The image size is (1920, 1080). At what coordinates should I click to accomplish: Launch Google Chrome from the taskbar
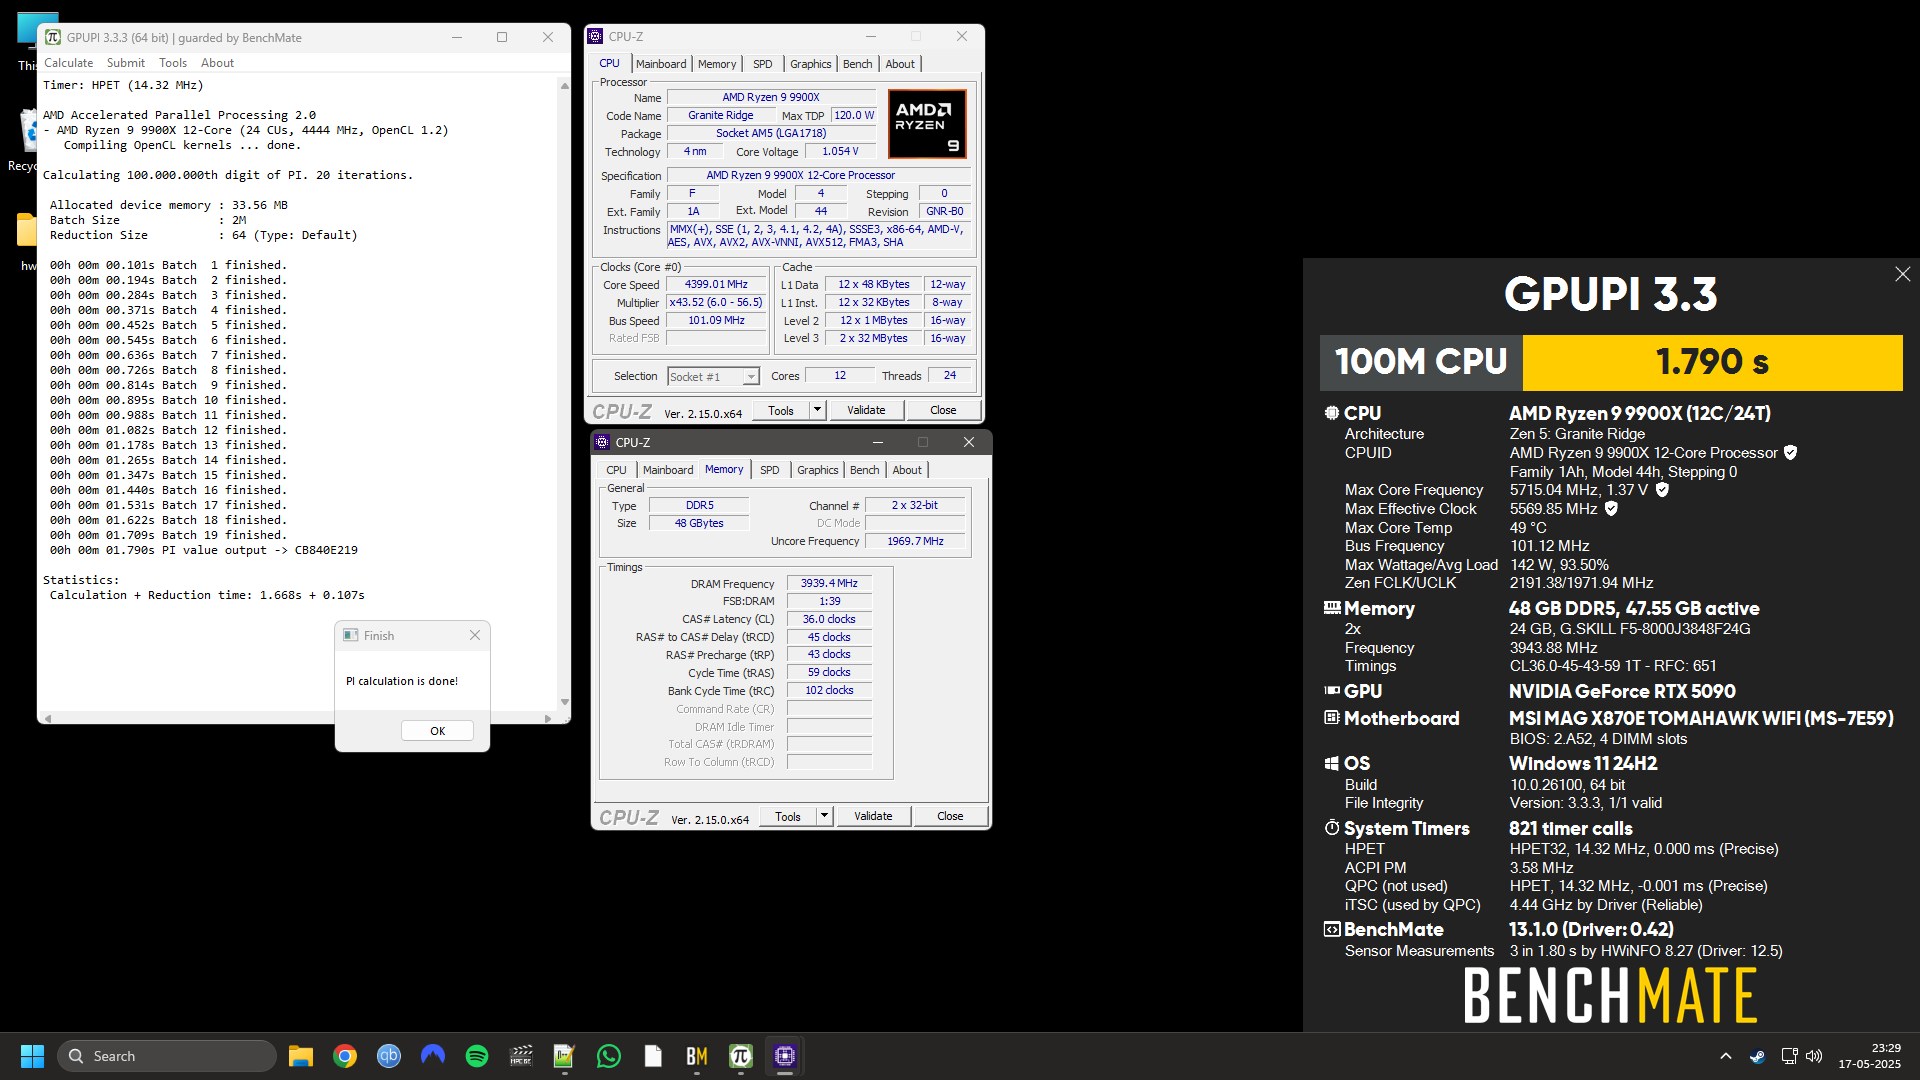[x=345, y=1056]
